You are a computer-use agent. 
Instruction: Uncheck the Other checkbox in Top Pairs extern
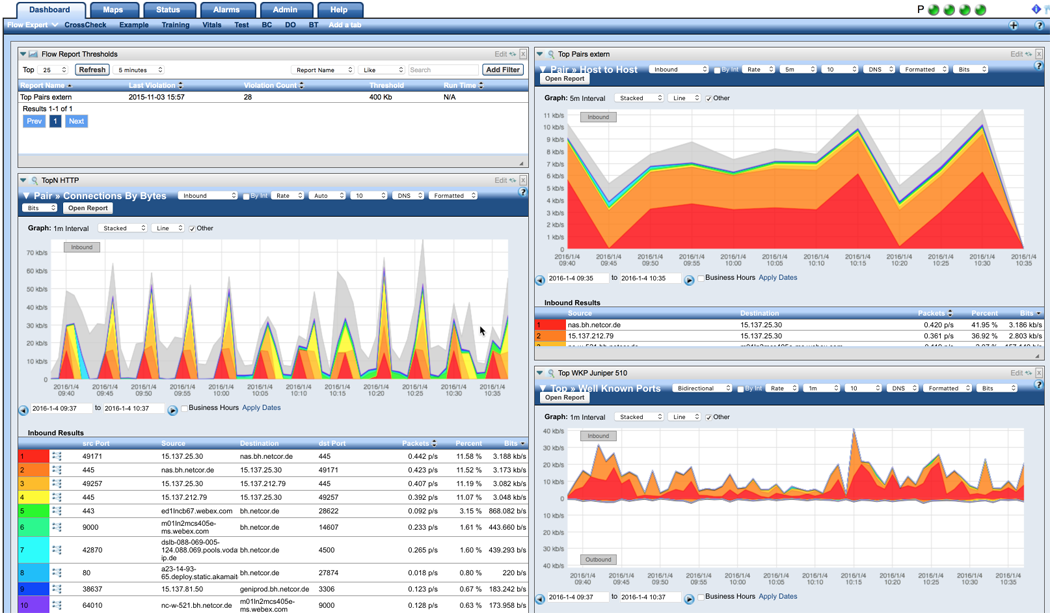point(711,97)
